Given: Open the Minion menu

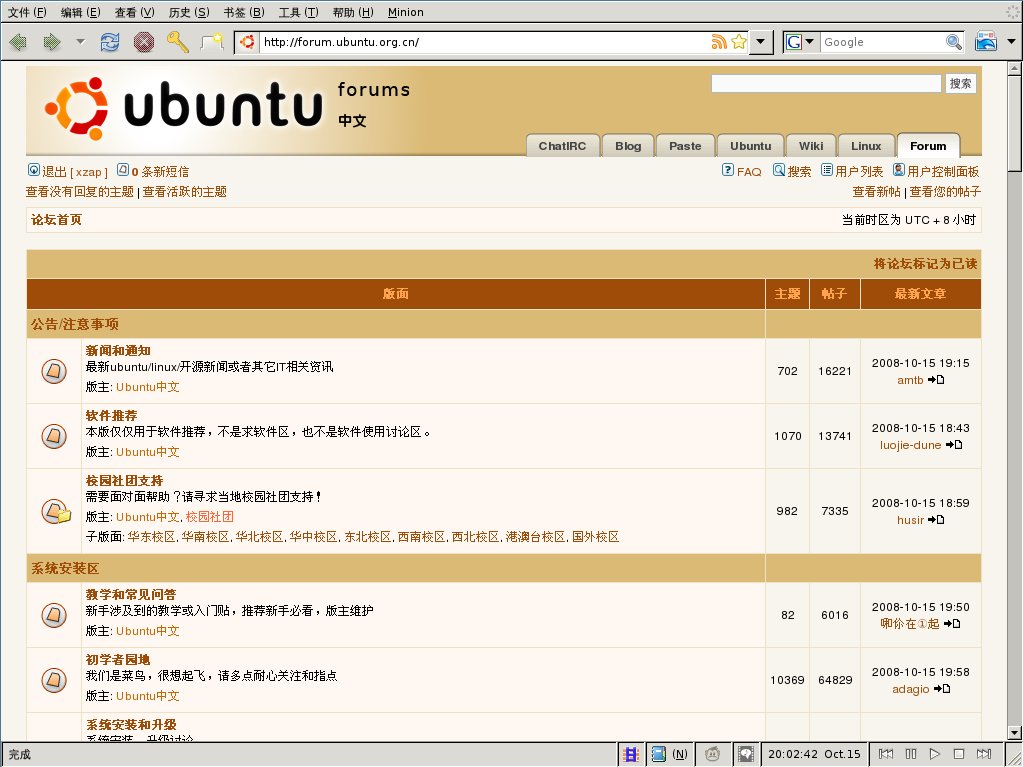Looking at the screenshot, I should [406, 12].
